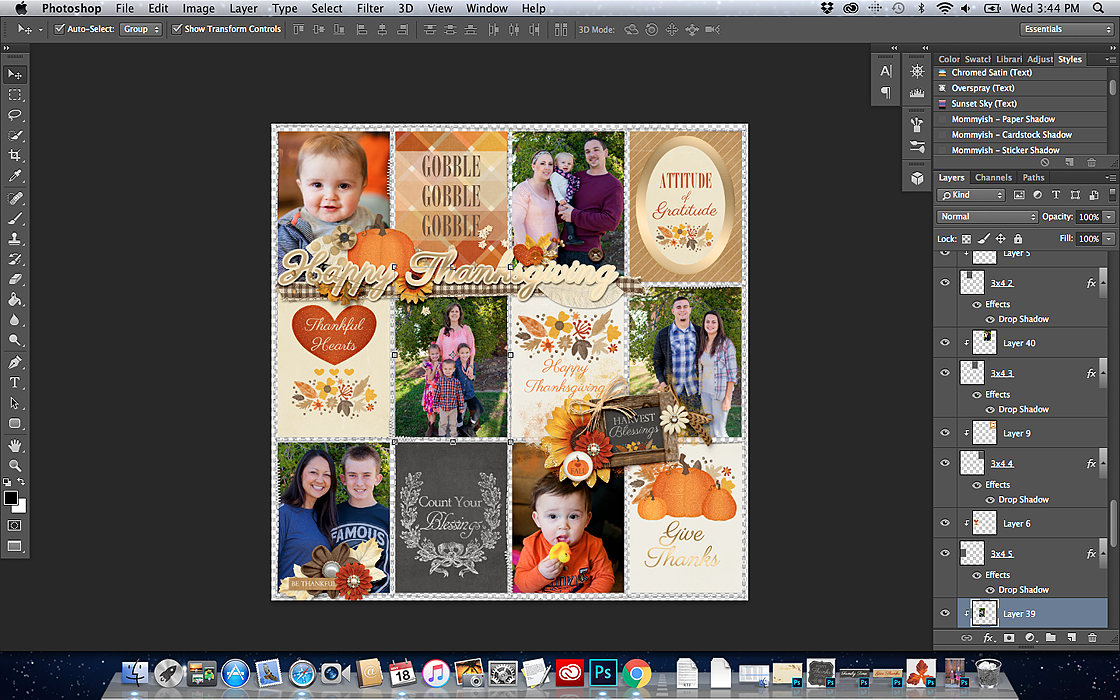Toggle Drop Shadow visibility under 3x4 5

pos(990,590)
